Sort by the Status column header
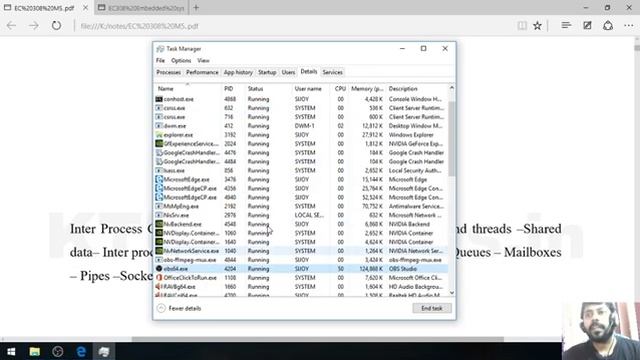 [268, 89]
